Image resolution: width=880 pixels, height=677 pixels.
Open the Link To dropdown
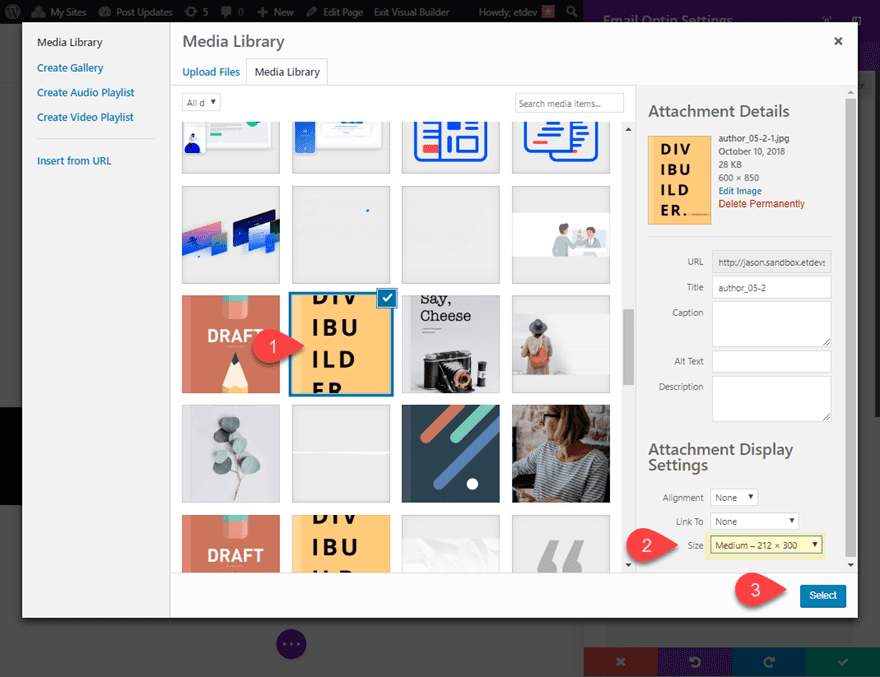tap(754, 520)
